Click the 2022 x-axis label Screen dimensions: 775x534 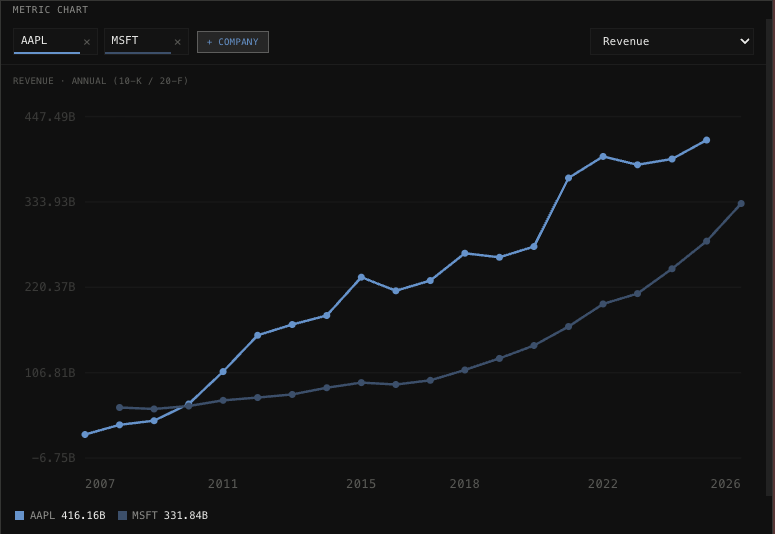coord(603,484)
